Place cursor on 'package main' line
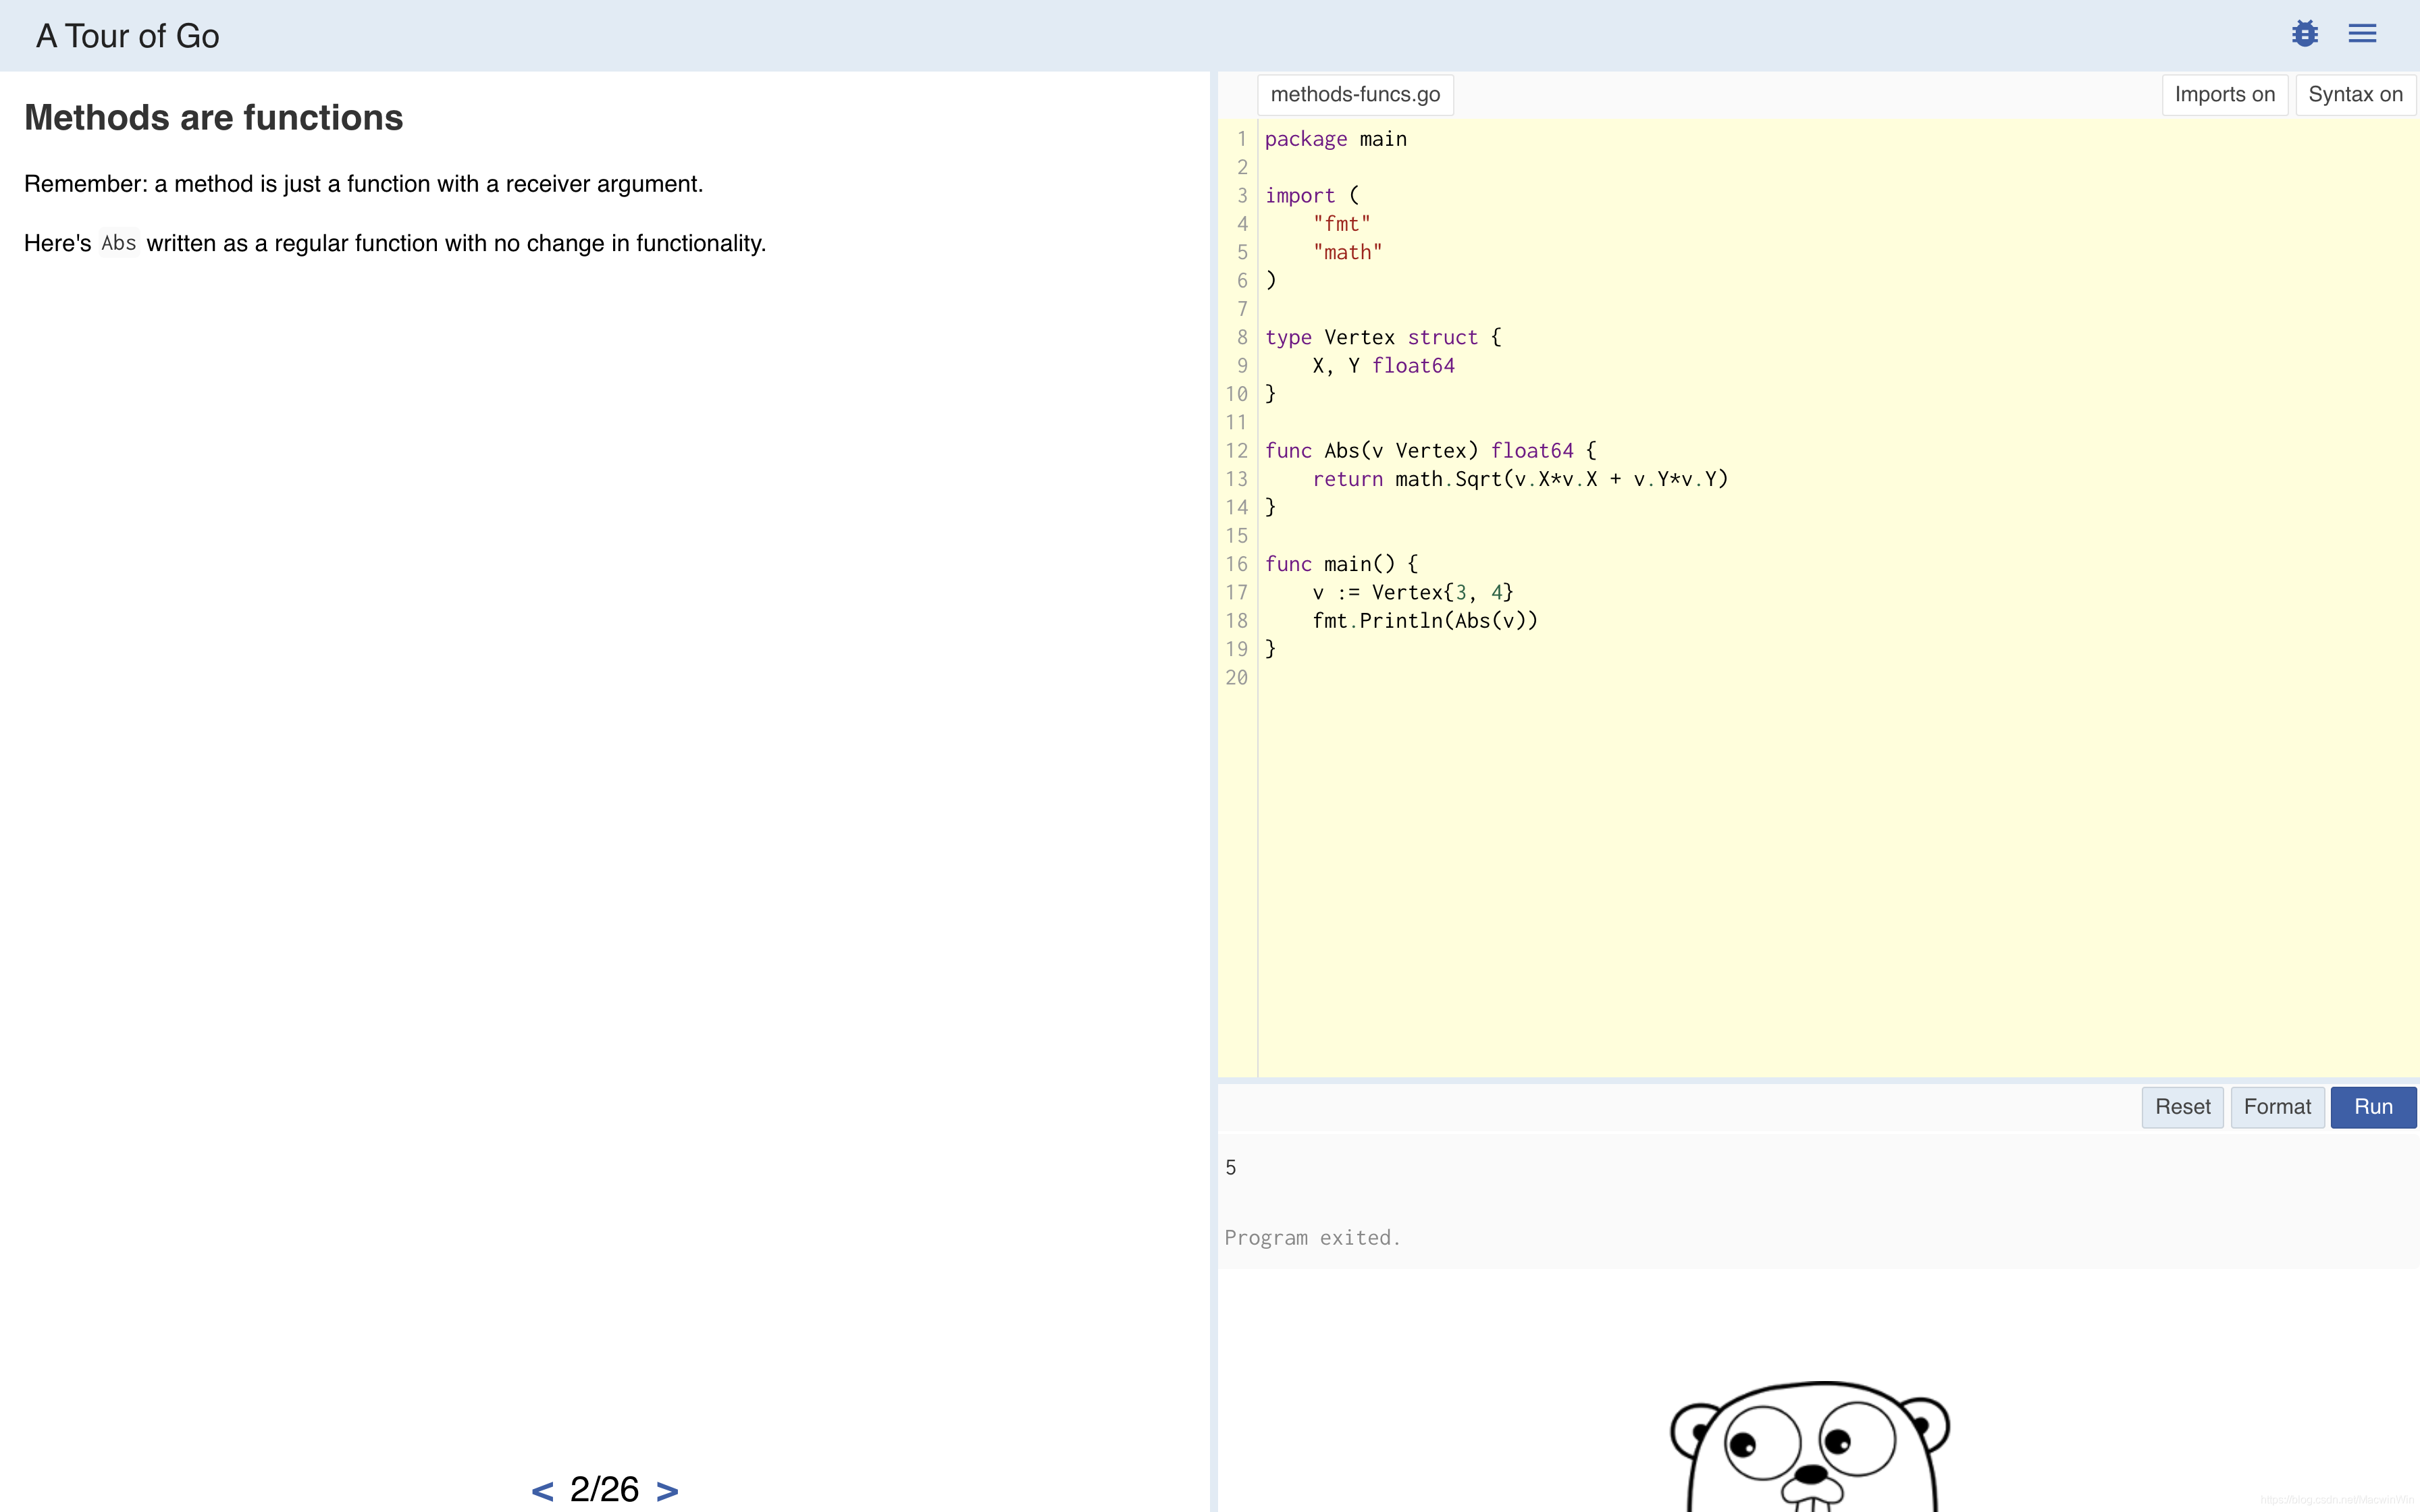 pyautogui.click(x=1335, y=139)
